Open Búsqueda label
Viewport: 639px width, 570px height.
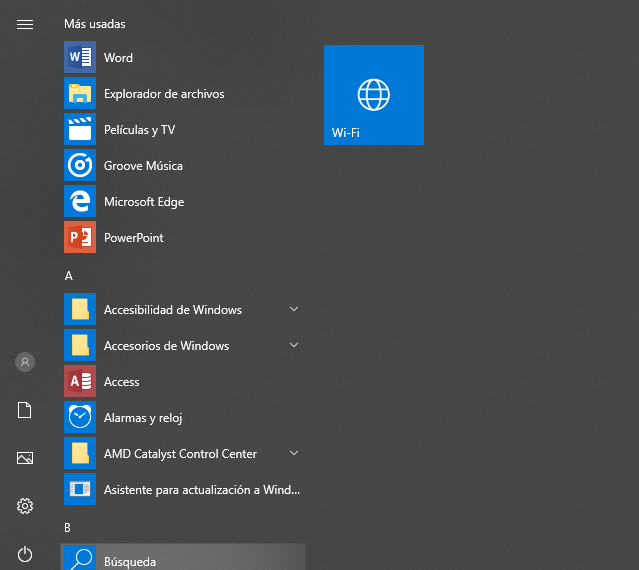click(x=130, y=562)
